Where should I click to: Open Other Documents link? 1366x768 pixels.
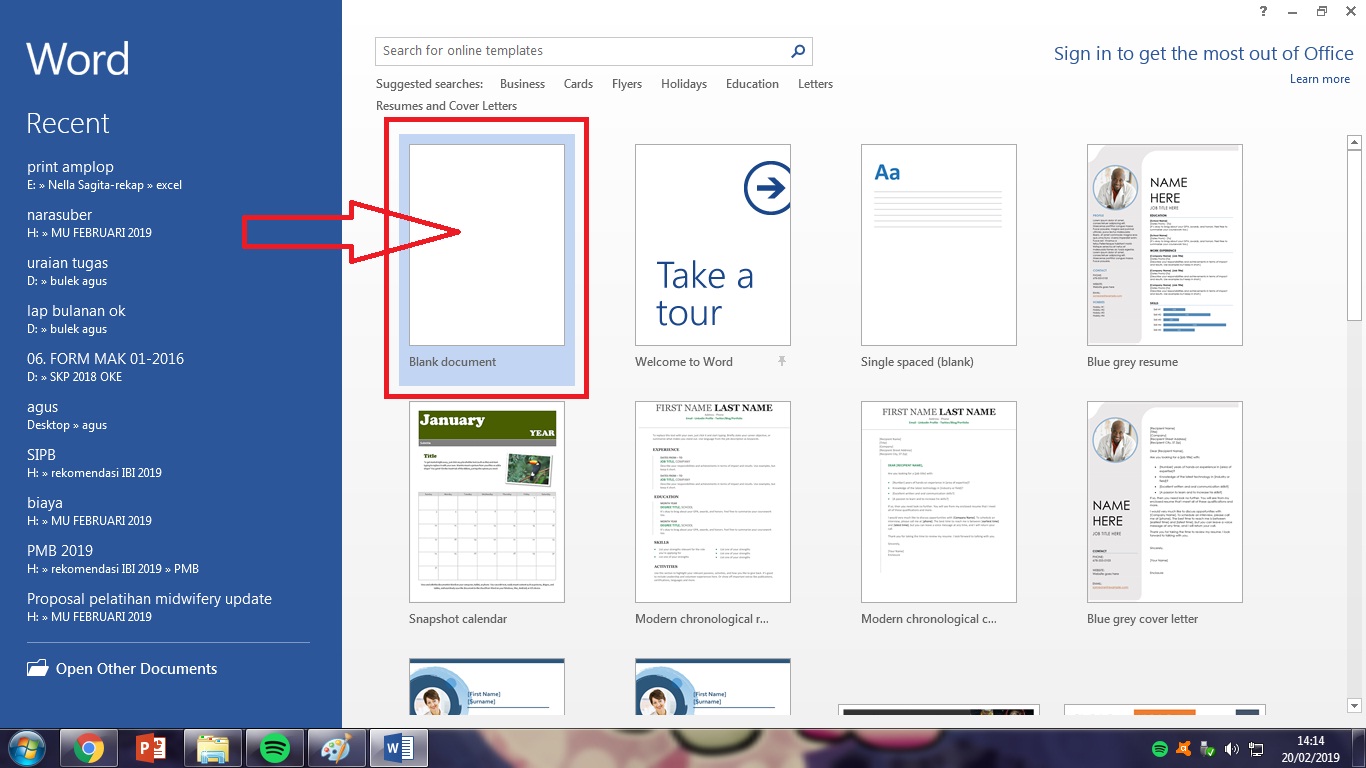[136, 669]
